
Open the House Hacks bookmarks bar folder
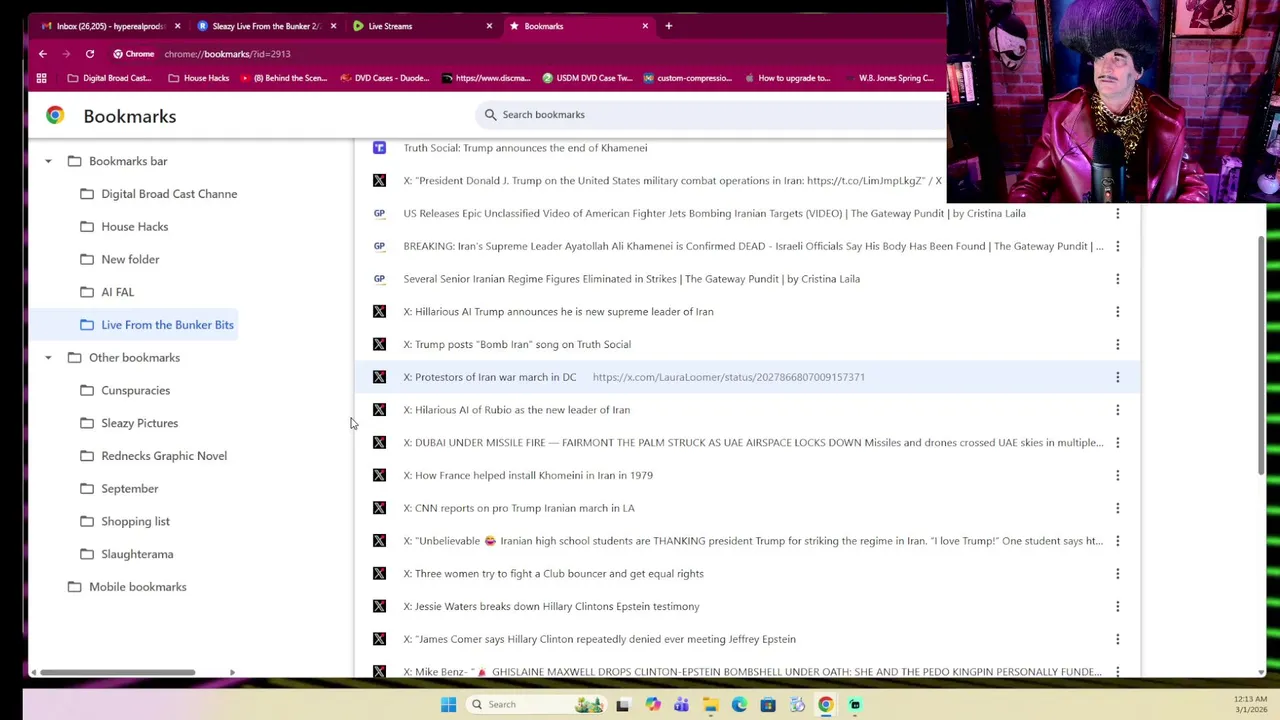pyautogui.click(x=198, y=78)
